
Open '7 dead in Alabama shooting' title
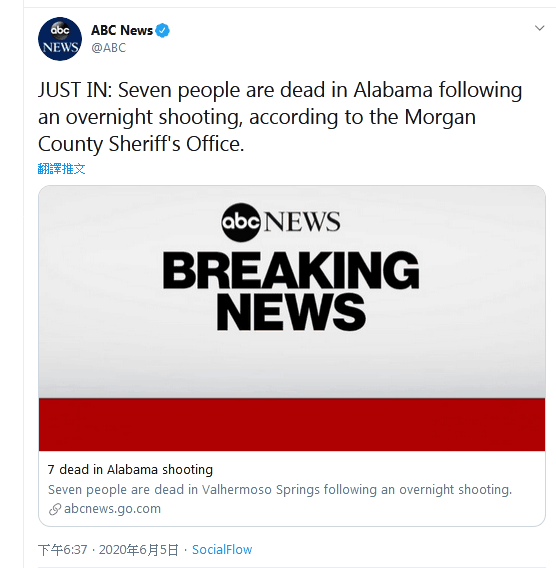(x=130, y=469)
